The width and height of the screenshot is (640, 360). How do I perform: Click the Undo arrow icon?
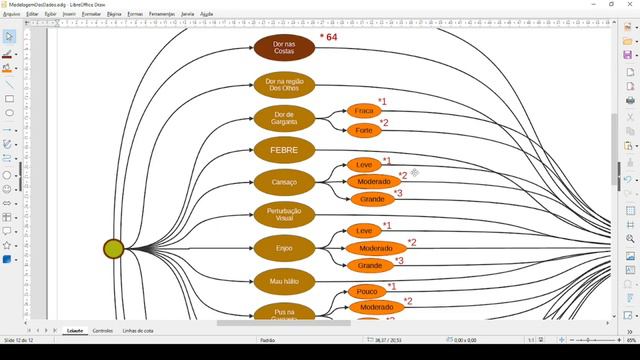pyautogui.click(x=628, y=180)
